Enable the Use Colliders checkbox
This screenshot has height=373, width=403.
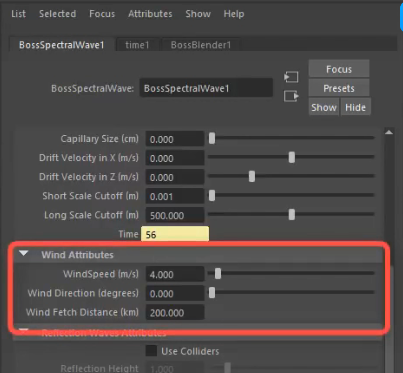point(151,351)
